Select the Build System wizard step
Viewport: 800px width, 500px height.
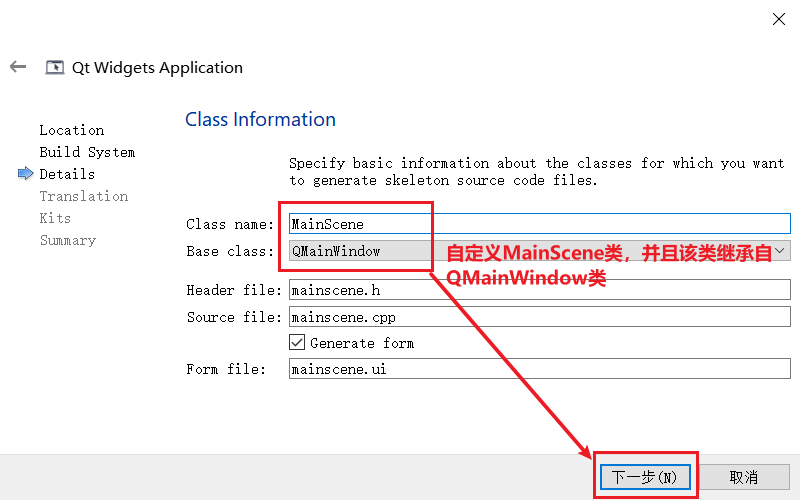pyautogui.click(x=87, y=153)
